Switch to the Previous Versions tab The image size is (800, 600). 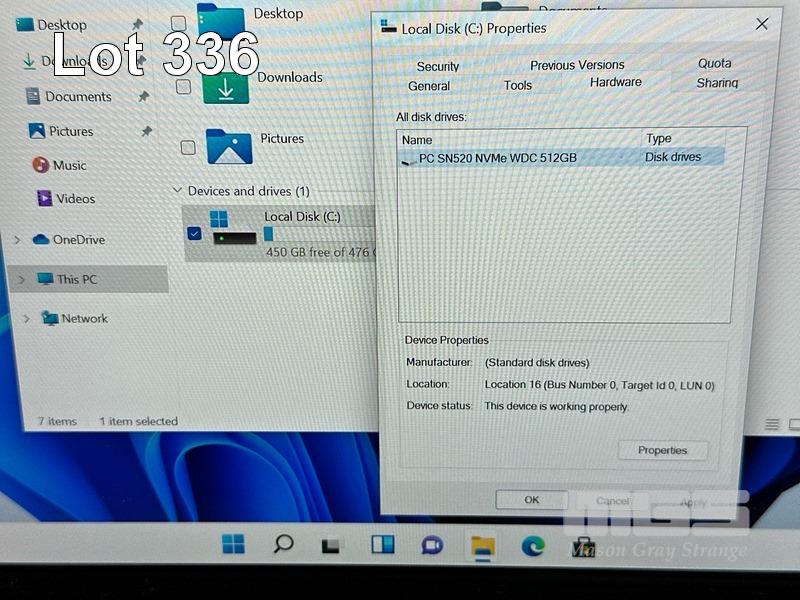click(x=577, y=65)
